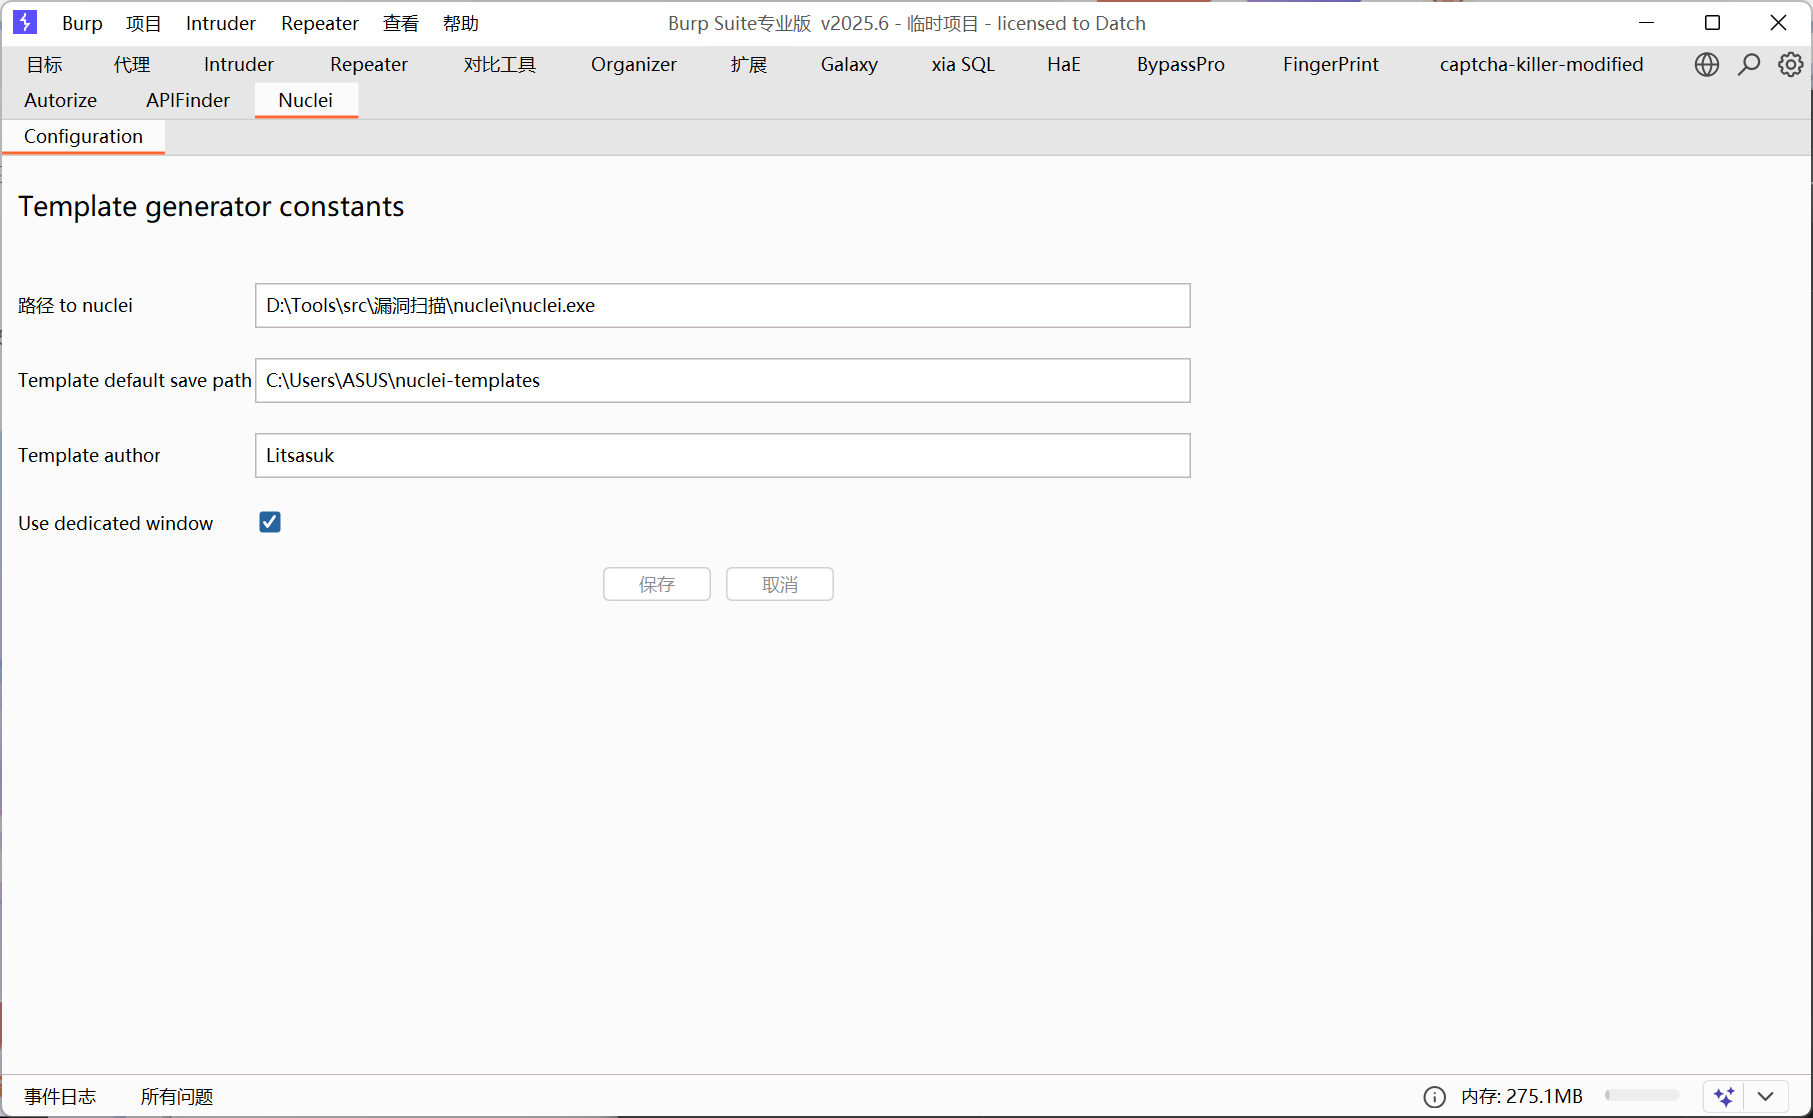Click the memory usage progress bar
1813x1118 pixels.
pos(1643,1096)
